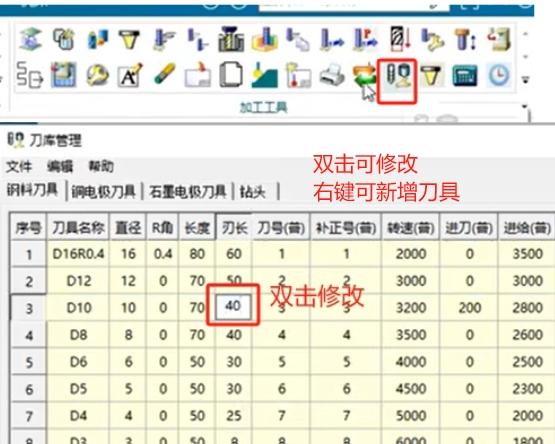This screenshot has height=444, width=555.
Task: Select row header 5 in tool table
Action: [29, 362]
